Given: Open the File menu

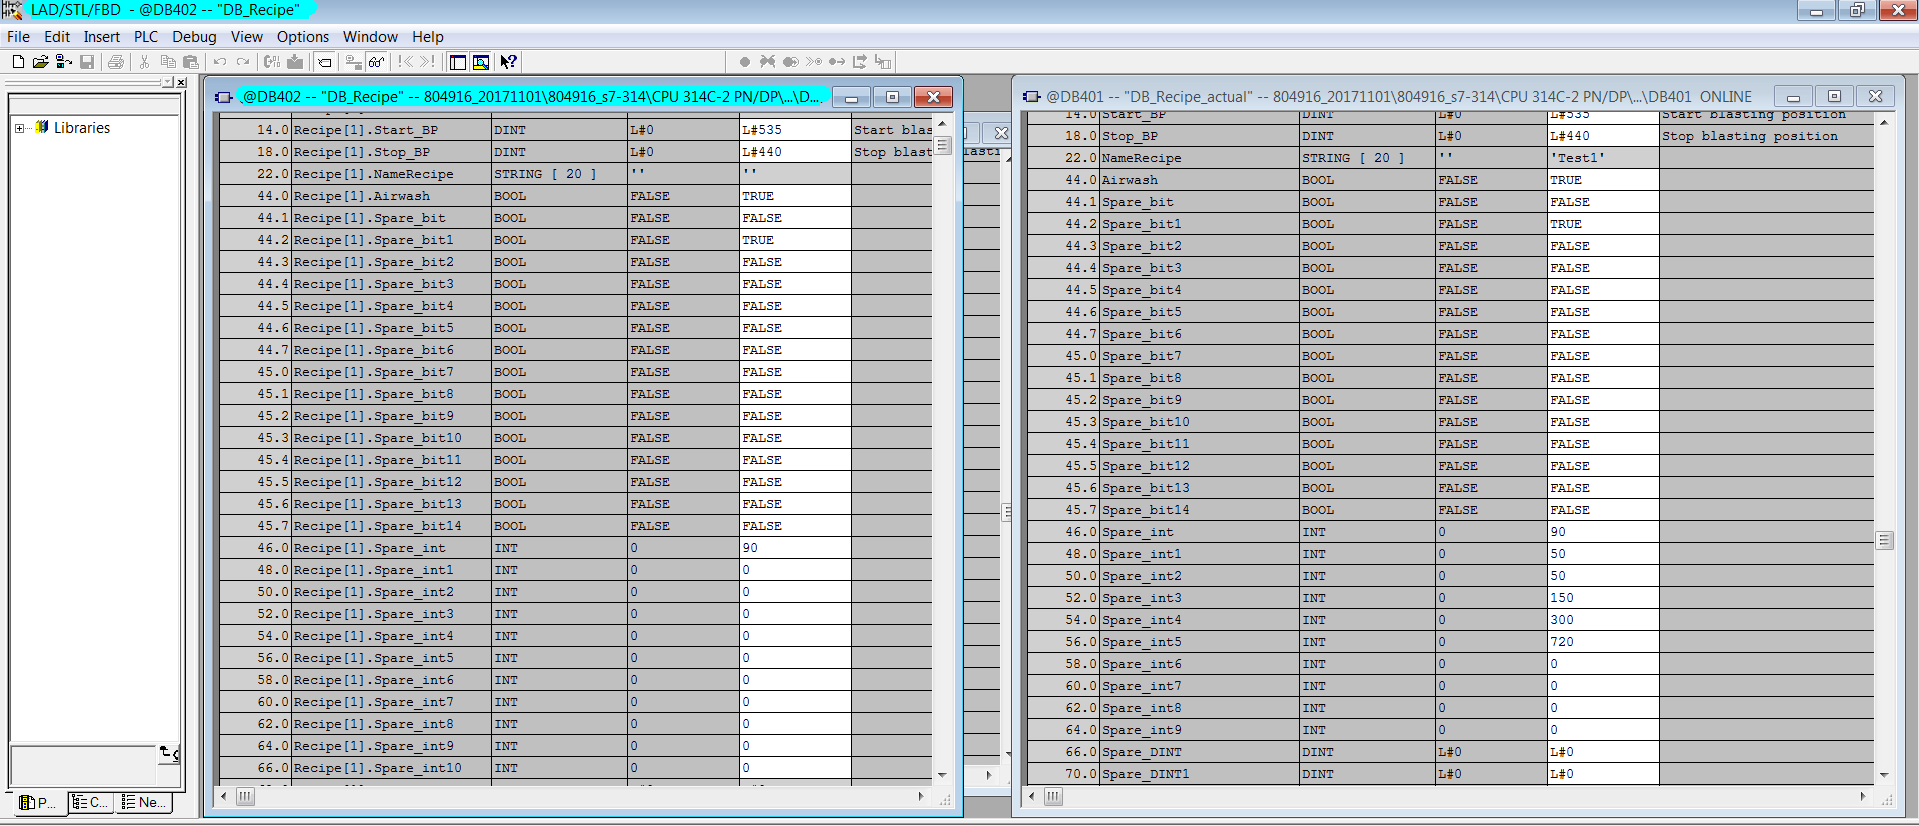Looking at the screenshot, I should tap(19, 37).
